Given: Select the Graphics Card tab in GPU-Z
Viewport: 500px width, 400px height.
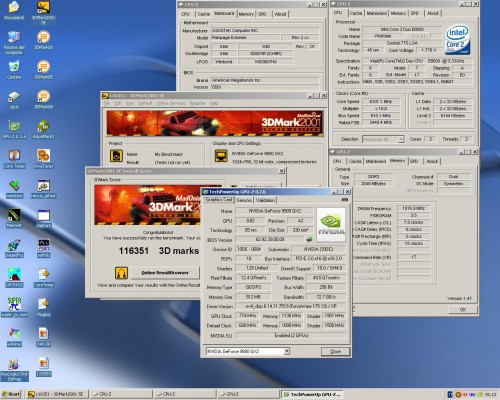Looking at the screenshot, I should 219,200.
